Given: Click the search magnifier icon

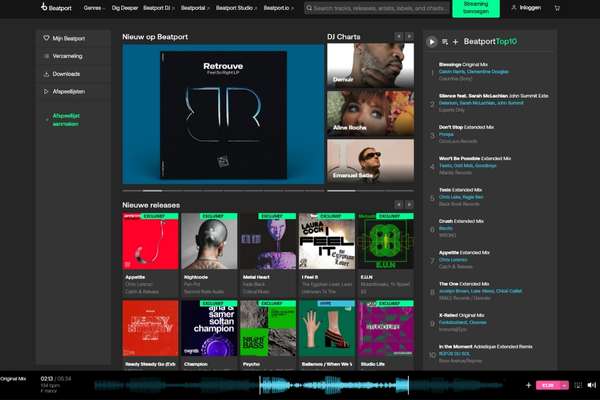Looking at the screenshot, I should coord(309,8).
